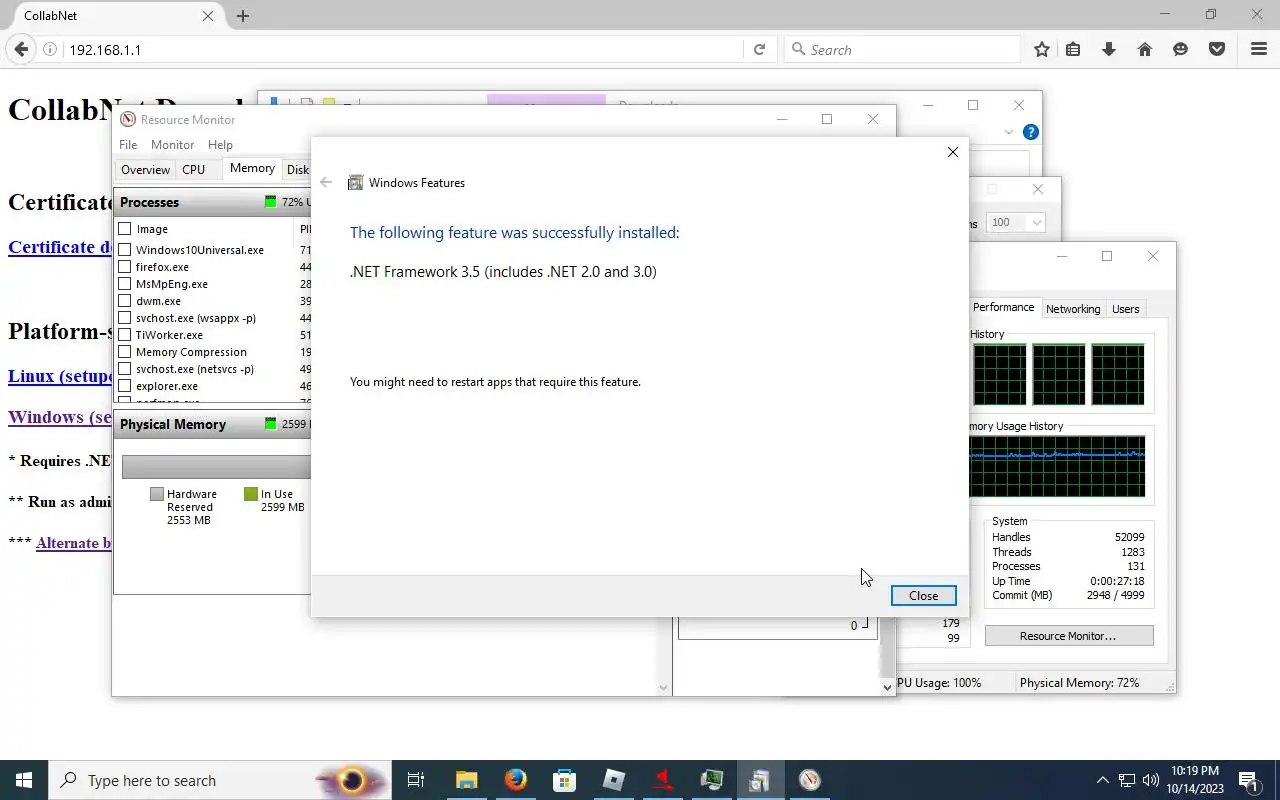Viewport: 1280px width, 800px height.
Task: Click the smiley feedback icon in Firefox toolbar
Action: click(x=1181, y=49)
